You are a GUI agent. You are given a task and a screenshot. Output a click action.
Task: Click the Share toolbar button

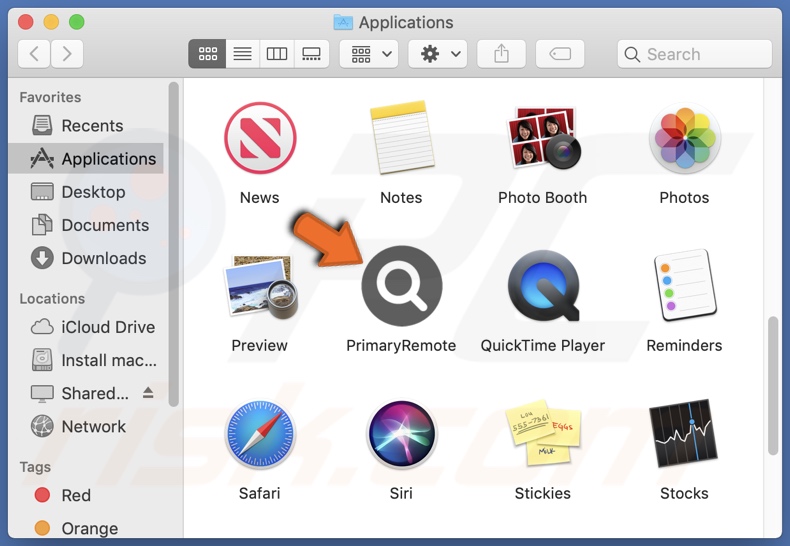pos(501,54)
